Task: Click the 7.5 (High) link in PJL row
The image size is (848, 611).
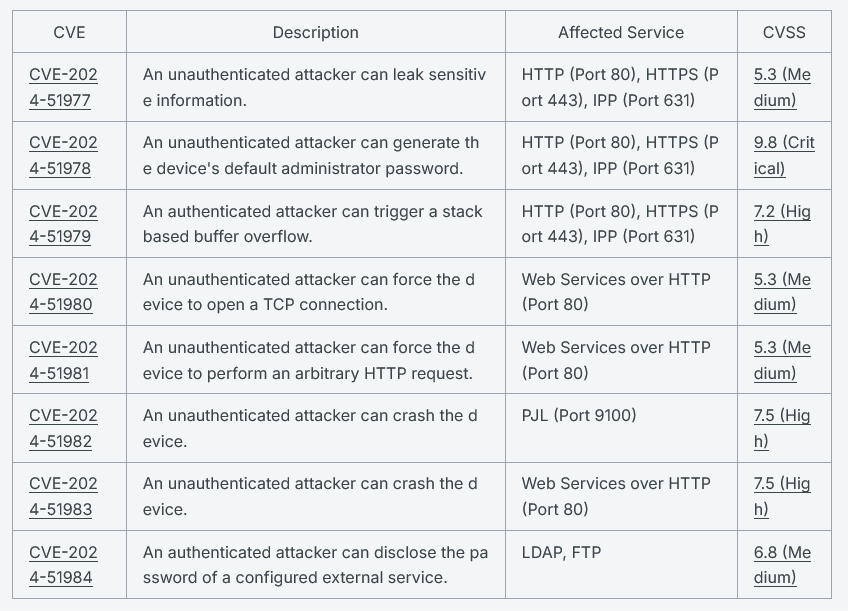Action: 782,428
